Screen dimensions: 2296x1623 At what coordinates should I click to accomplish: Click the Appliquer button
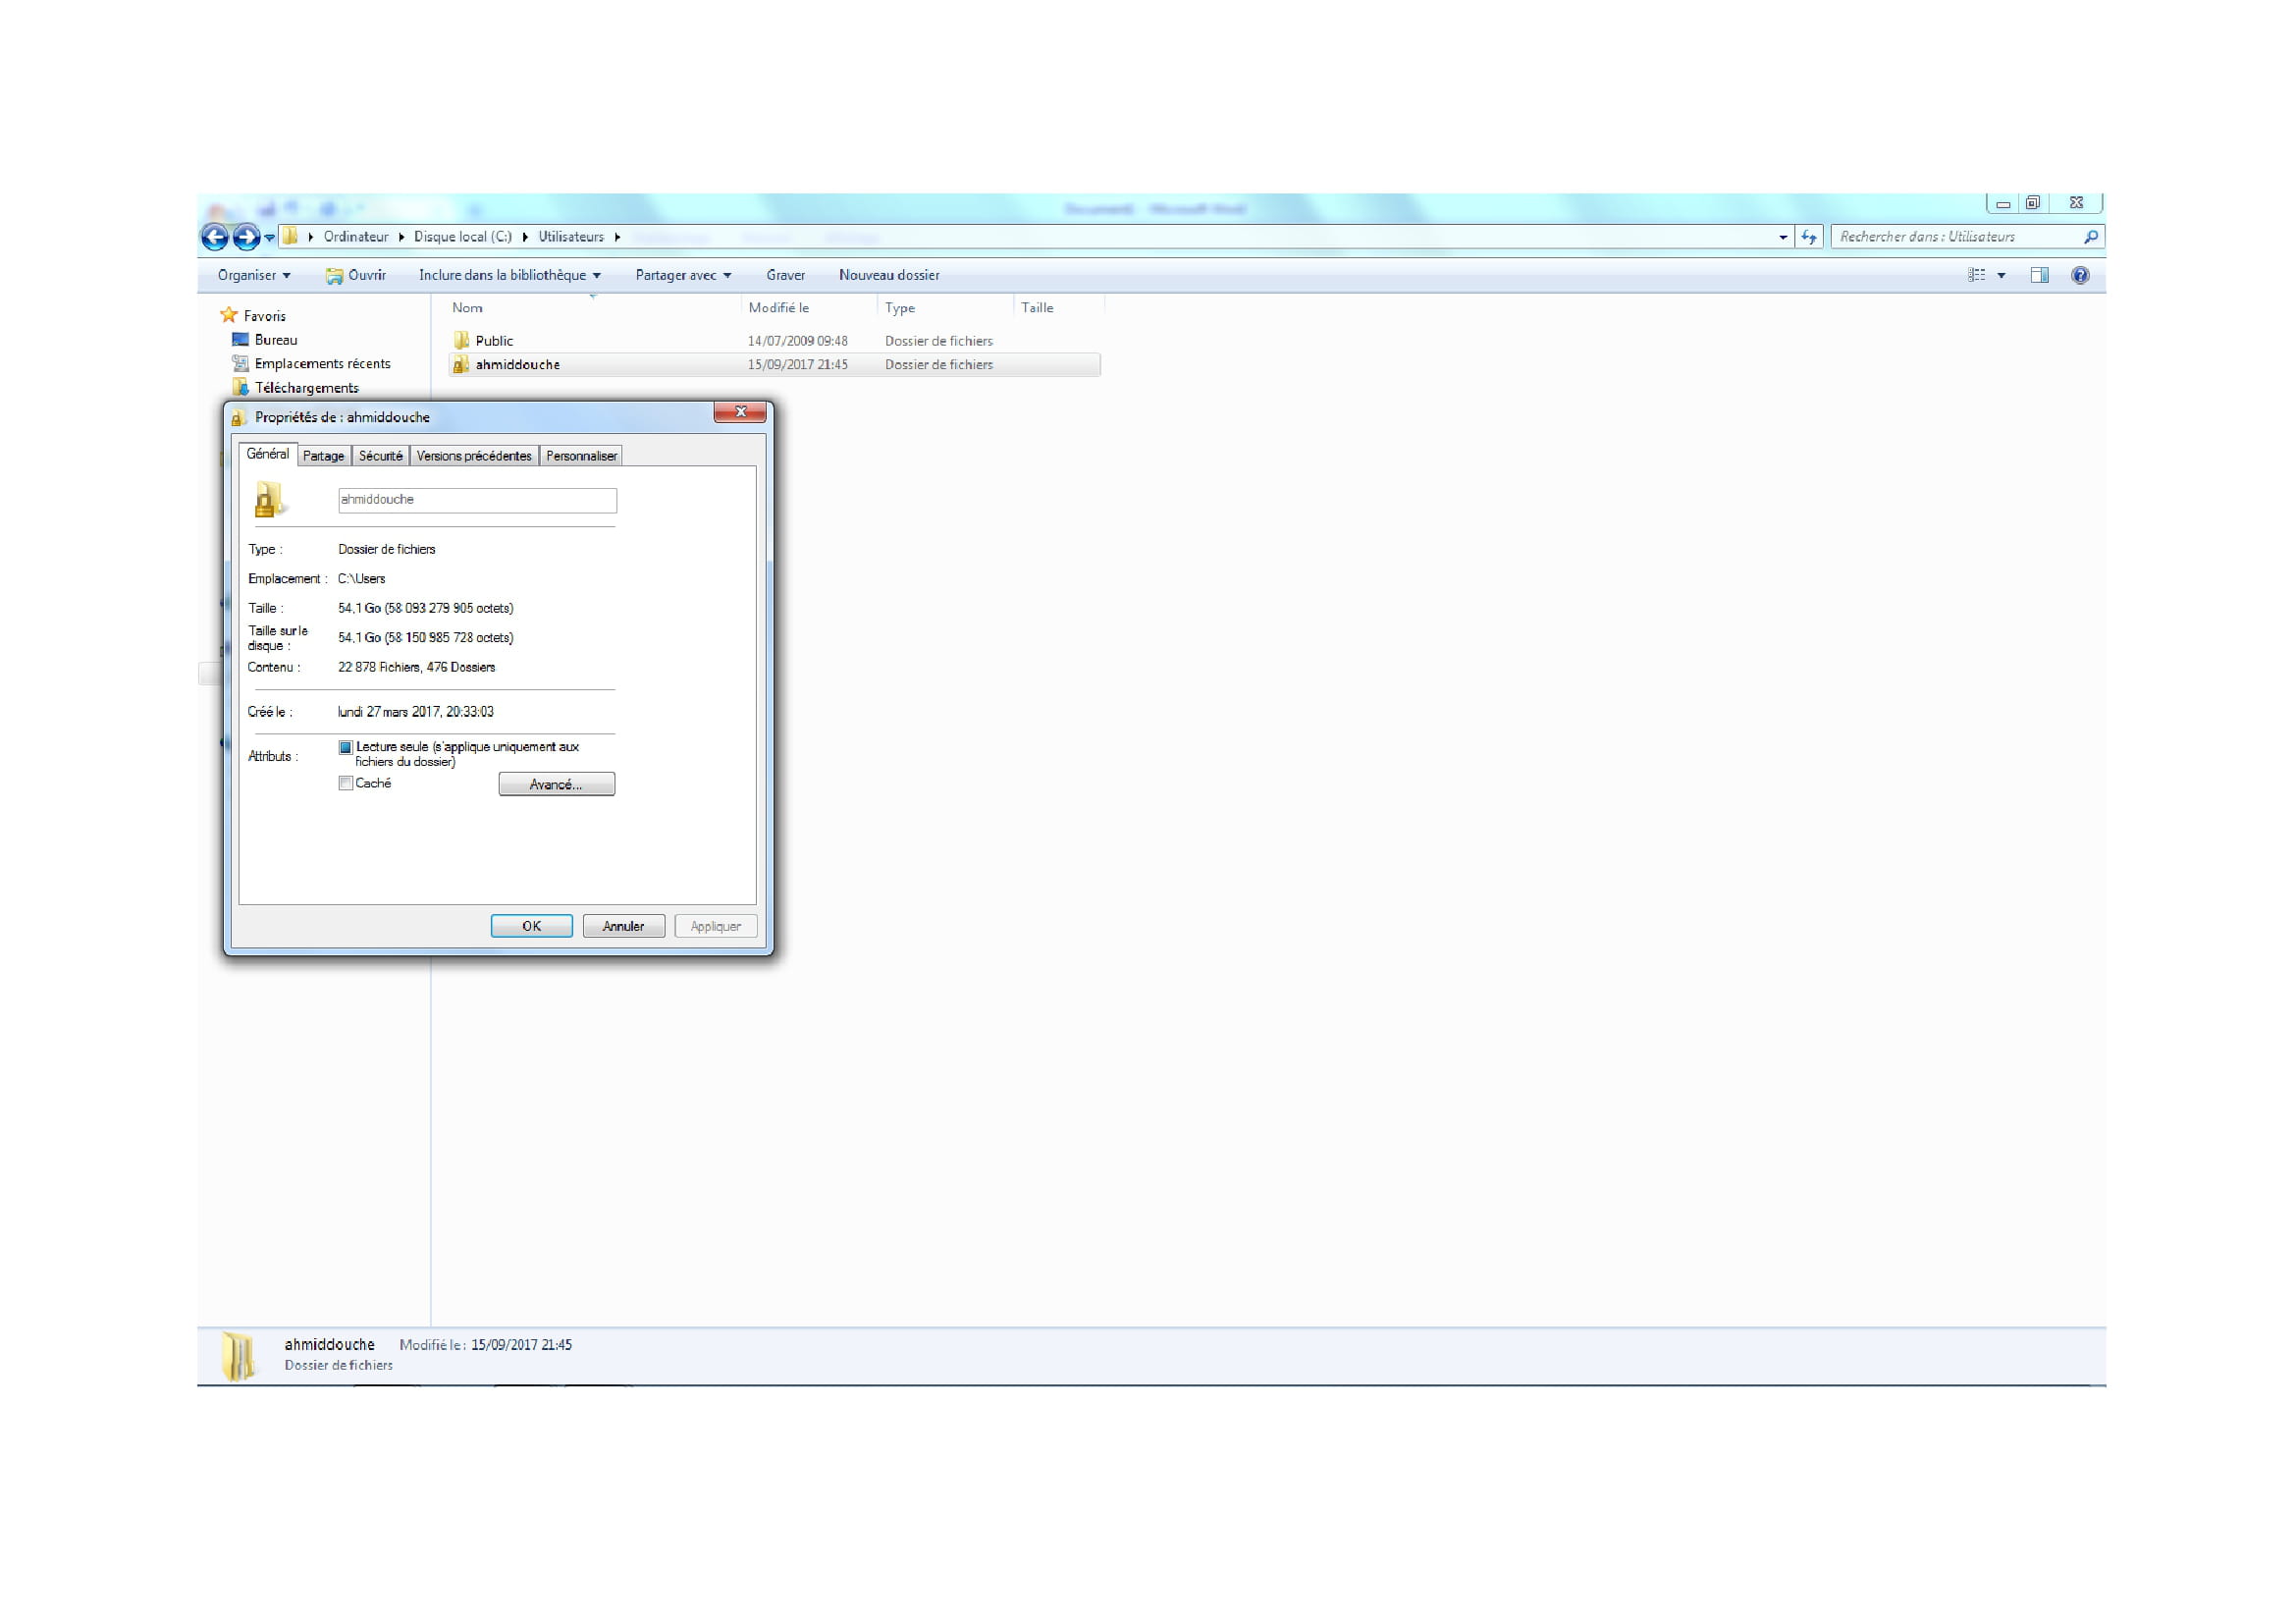(x=716, y=927)
